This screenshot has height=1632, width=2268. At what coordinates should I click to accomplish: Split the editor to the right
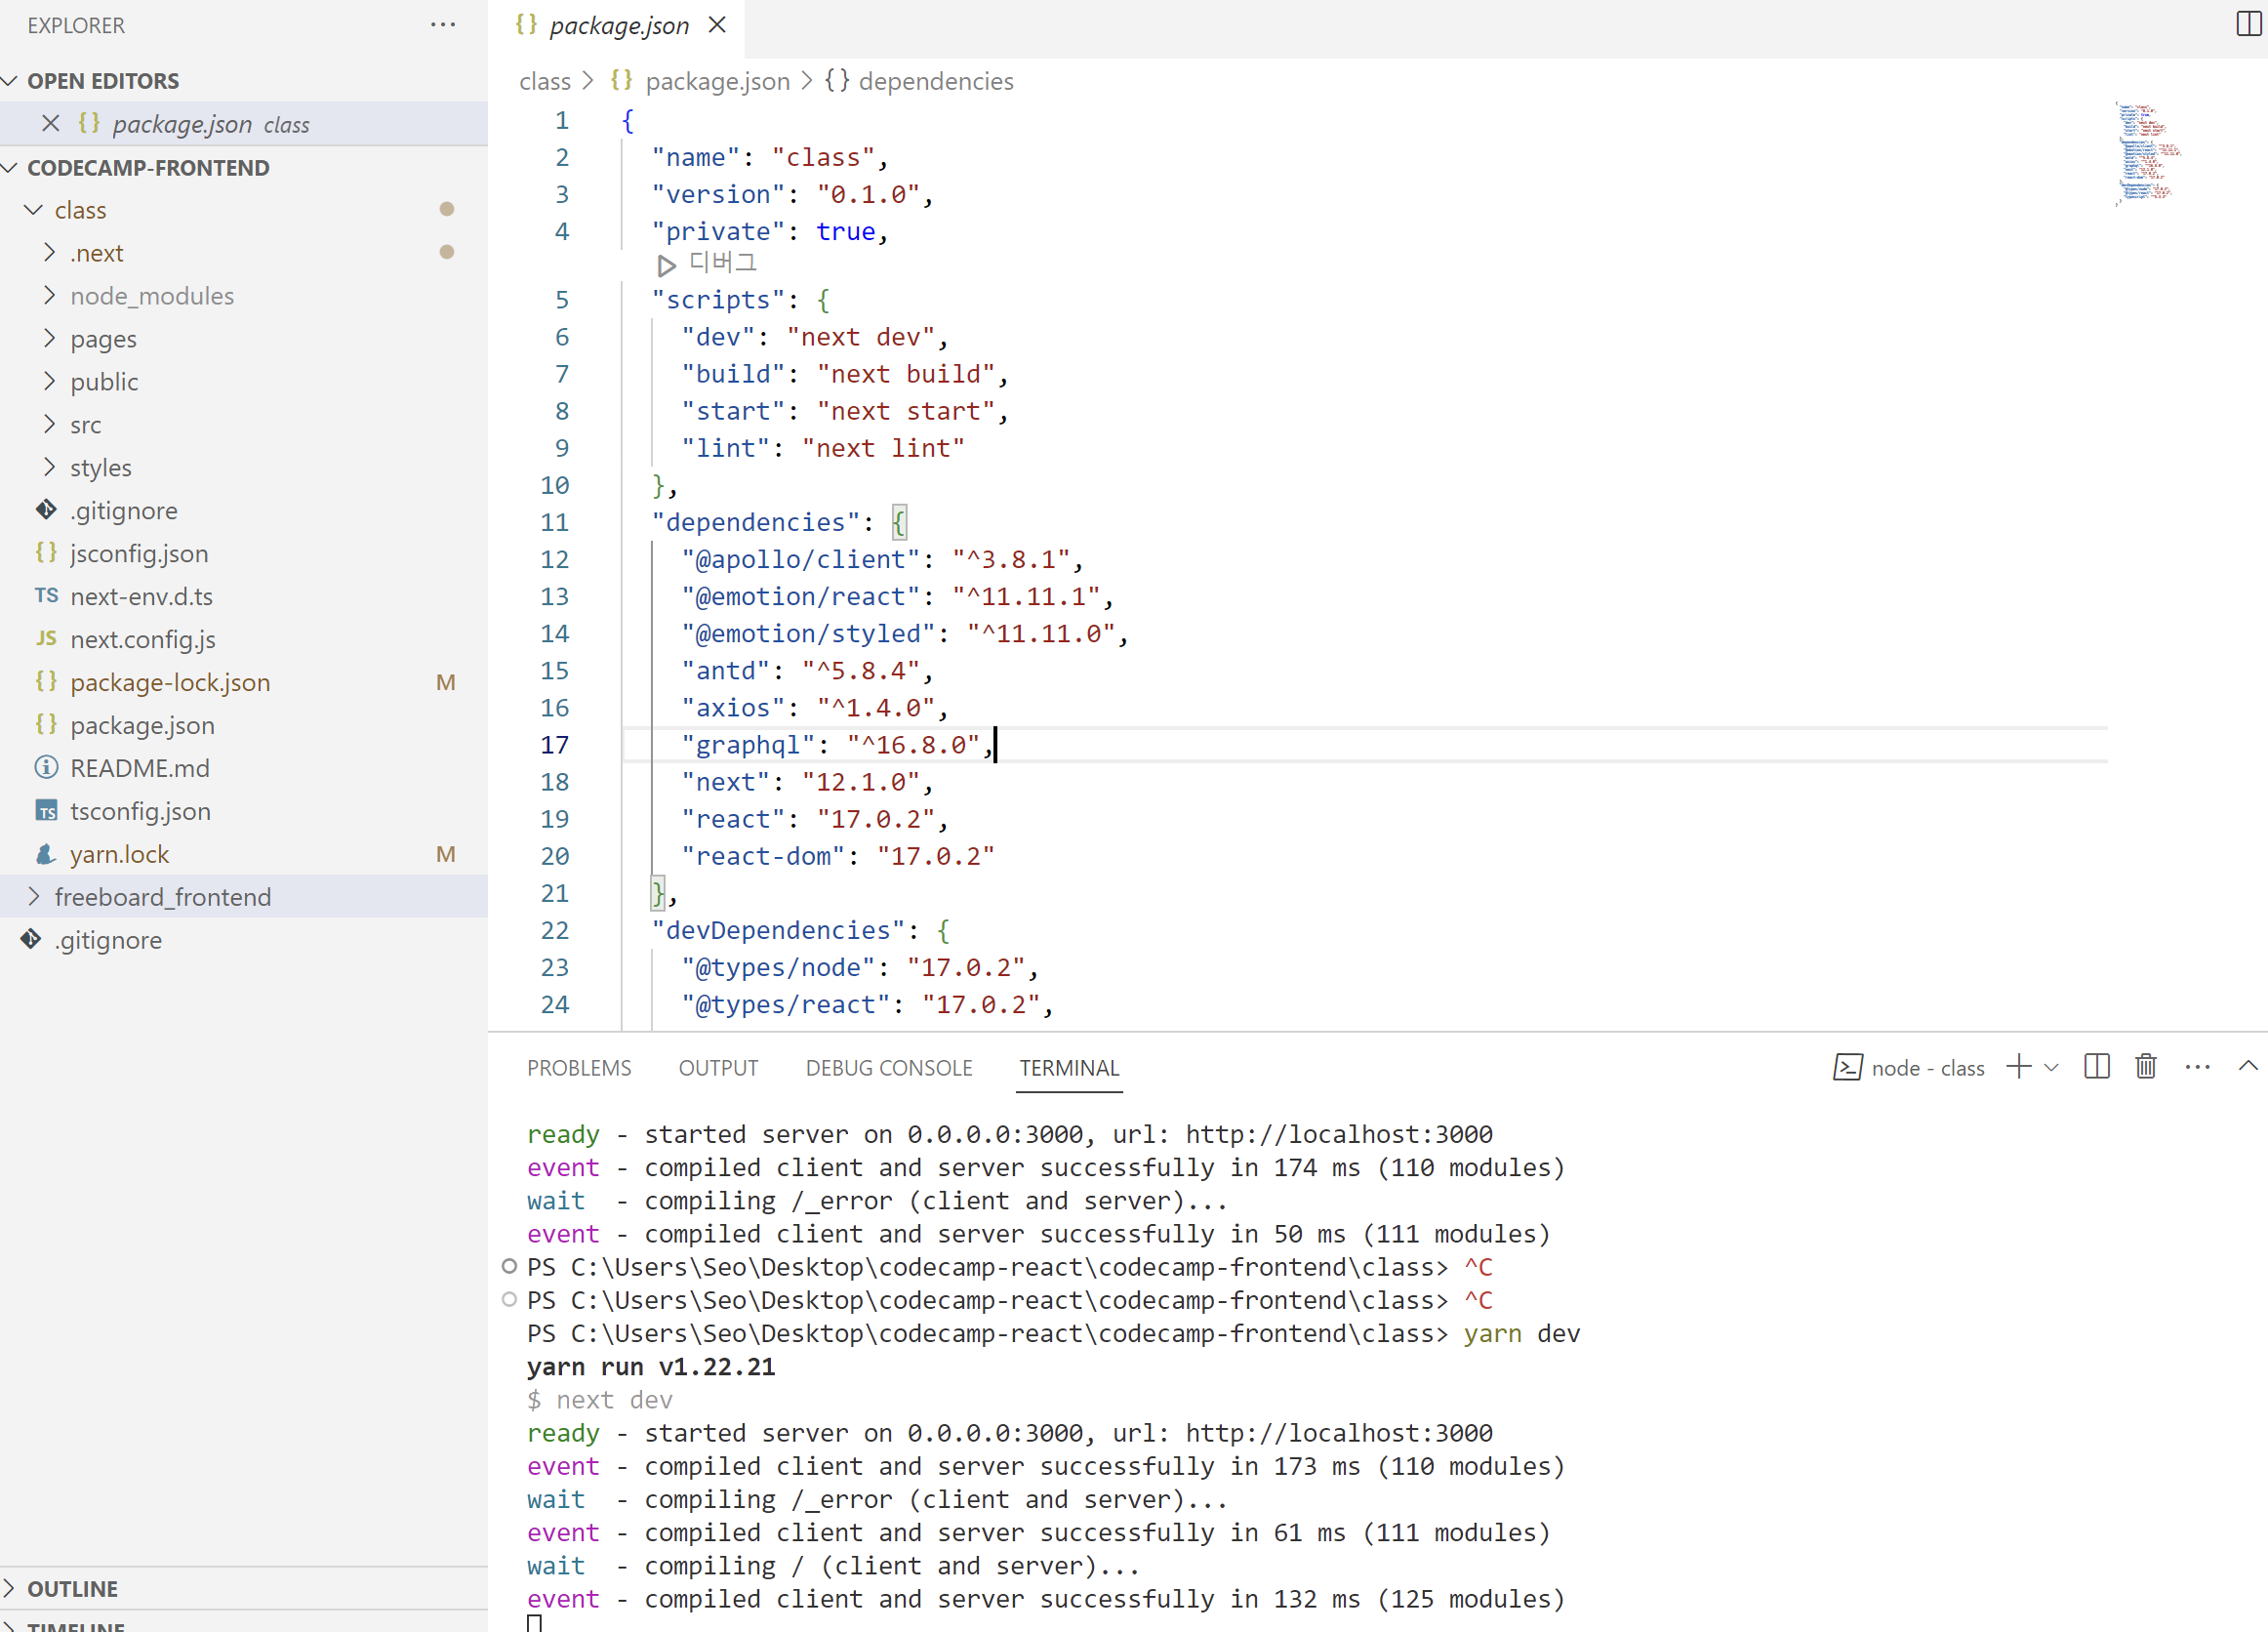point(2248,23)
